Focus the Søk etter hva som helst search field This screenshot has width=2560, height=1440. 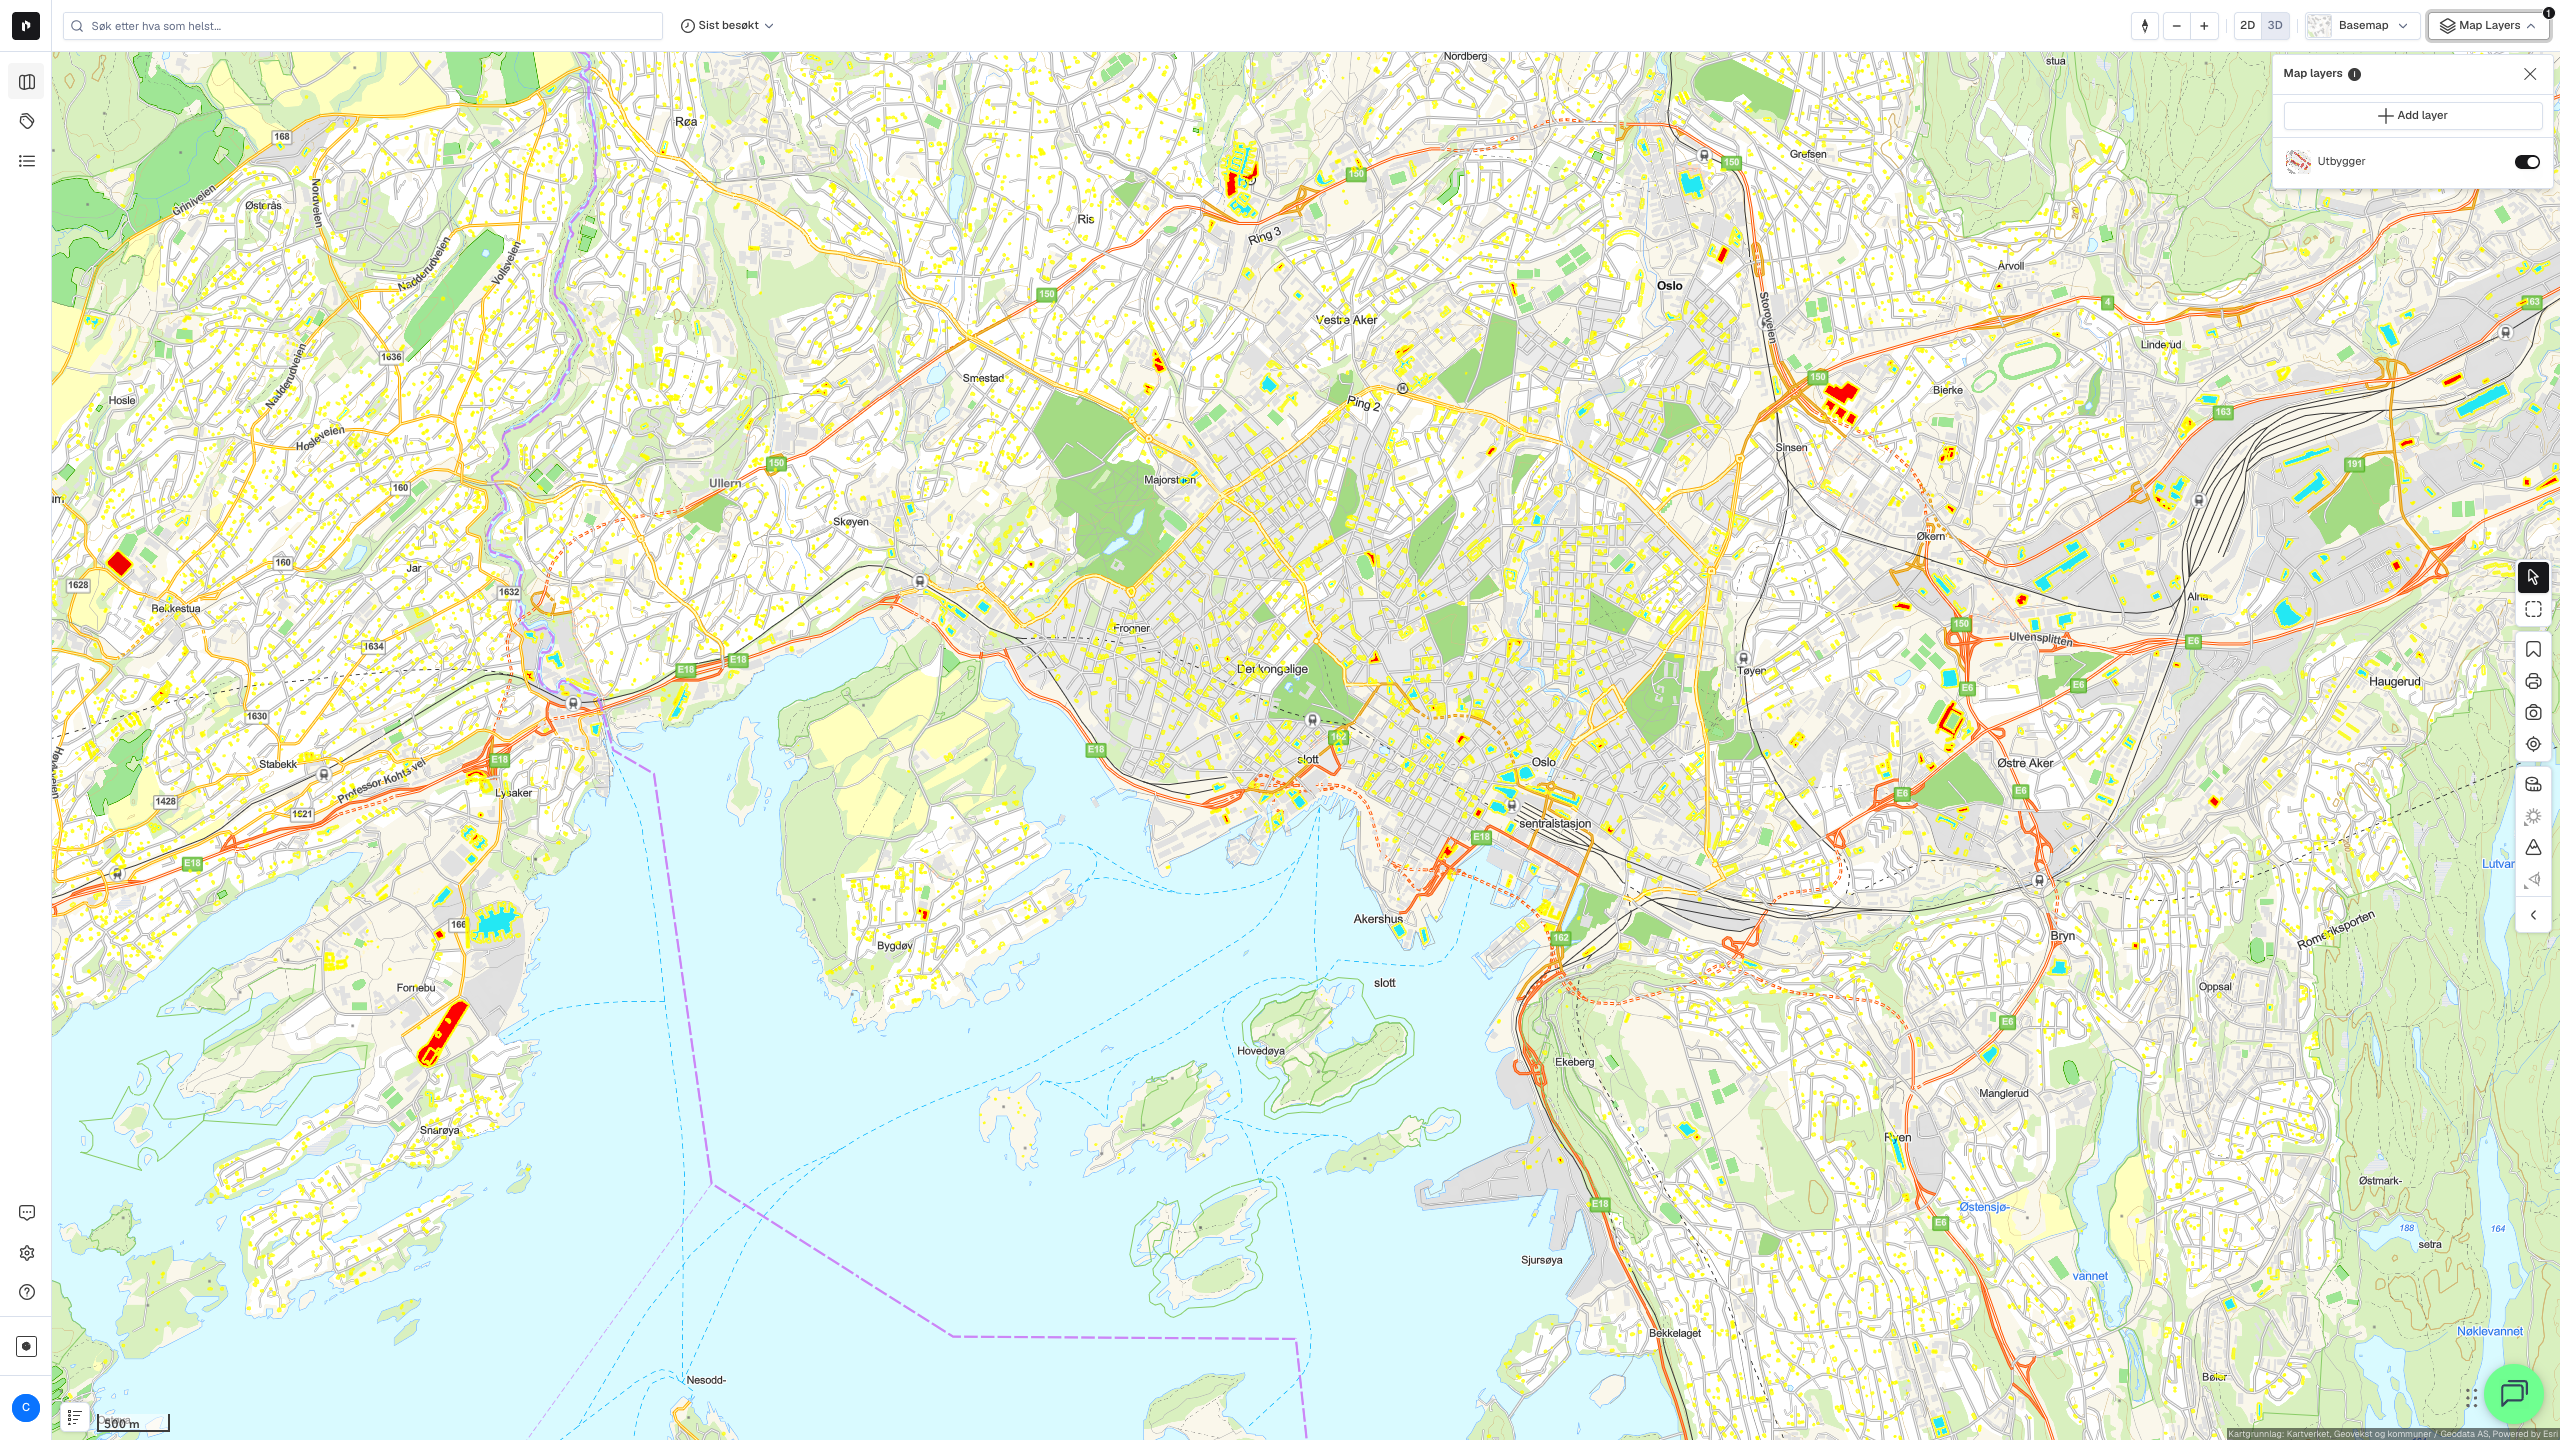tap(363, 26)
